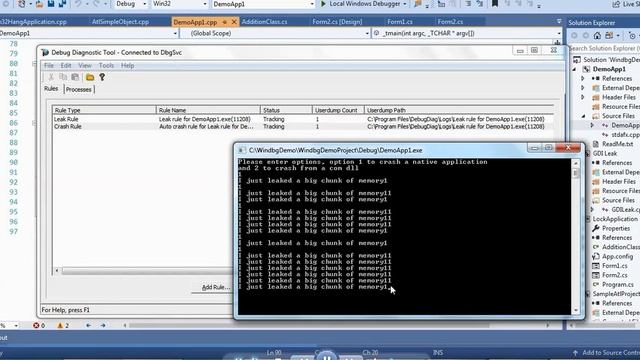Click pending changes clock icon in Solution Explorer
640x360 pixels.
pos(632,36)
